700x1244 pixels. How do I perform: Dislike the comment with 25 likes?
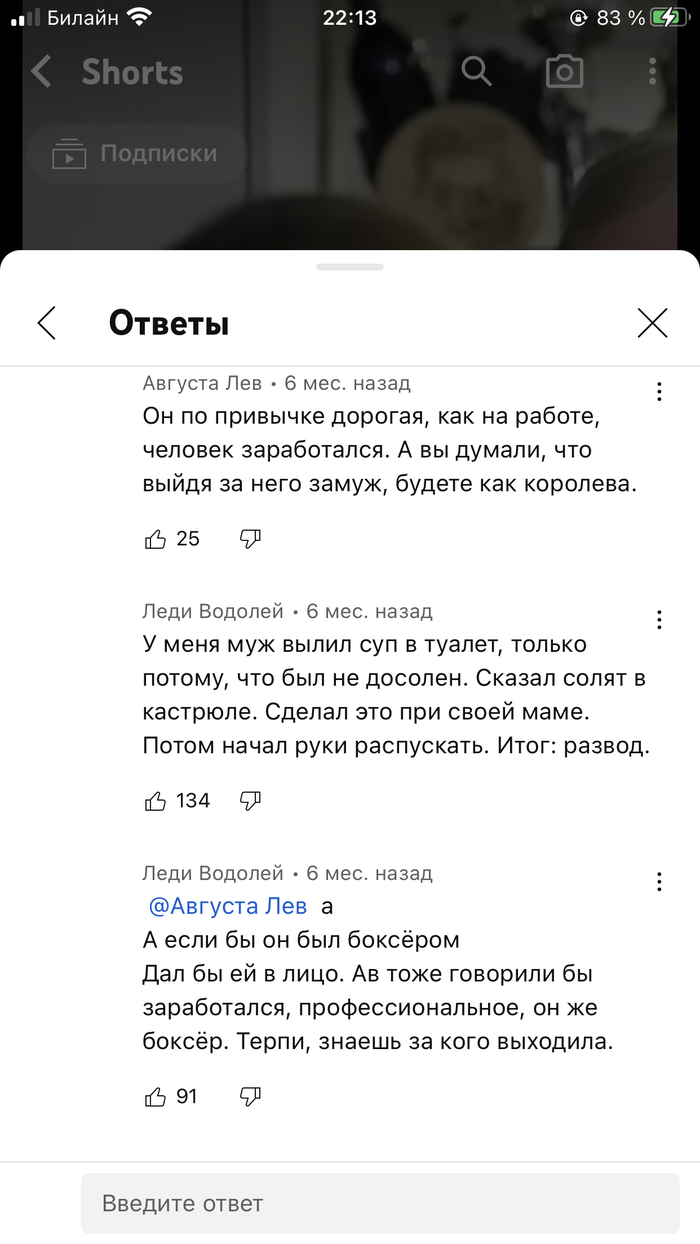pyautogui.click(x=250, y=539)
